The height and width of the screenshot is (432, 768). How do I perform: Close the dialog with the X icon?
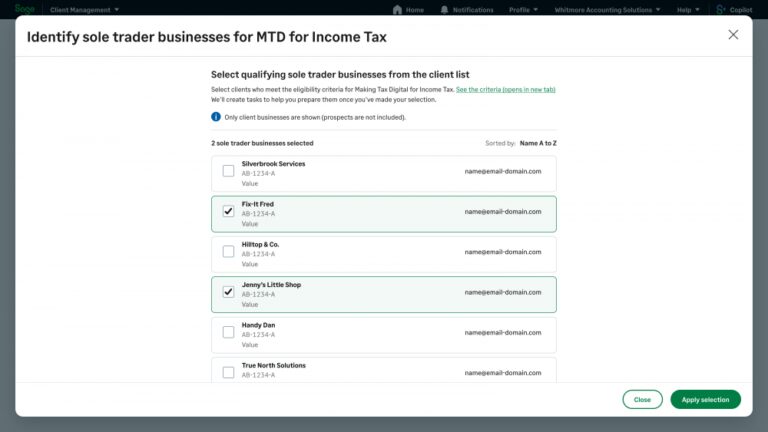coord(733,35)
